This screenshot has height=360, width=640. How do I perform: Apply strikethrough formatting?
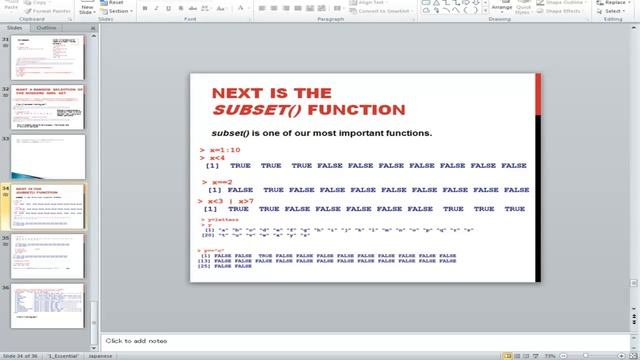pyautogui.click(x=193, y=9)
